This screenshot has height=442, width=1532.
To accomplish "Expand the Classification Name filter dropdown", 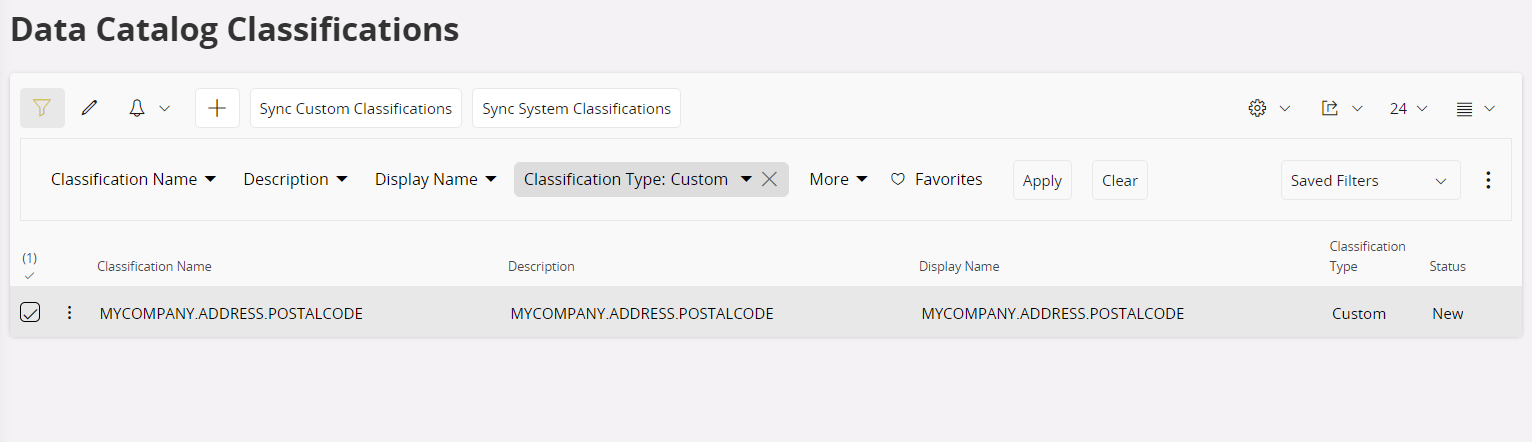I will pyautogui.click(x=134, y=180).
